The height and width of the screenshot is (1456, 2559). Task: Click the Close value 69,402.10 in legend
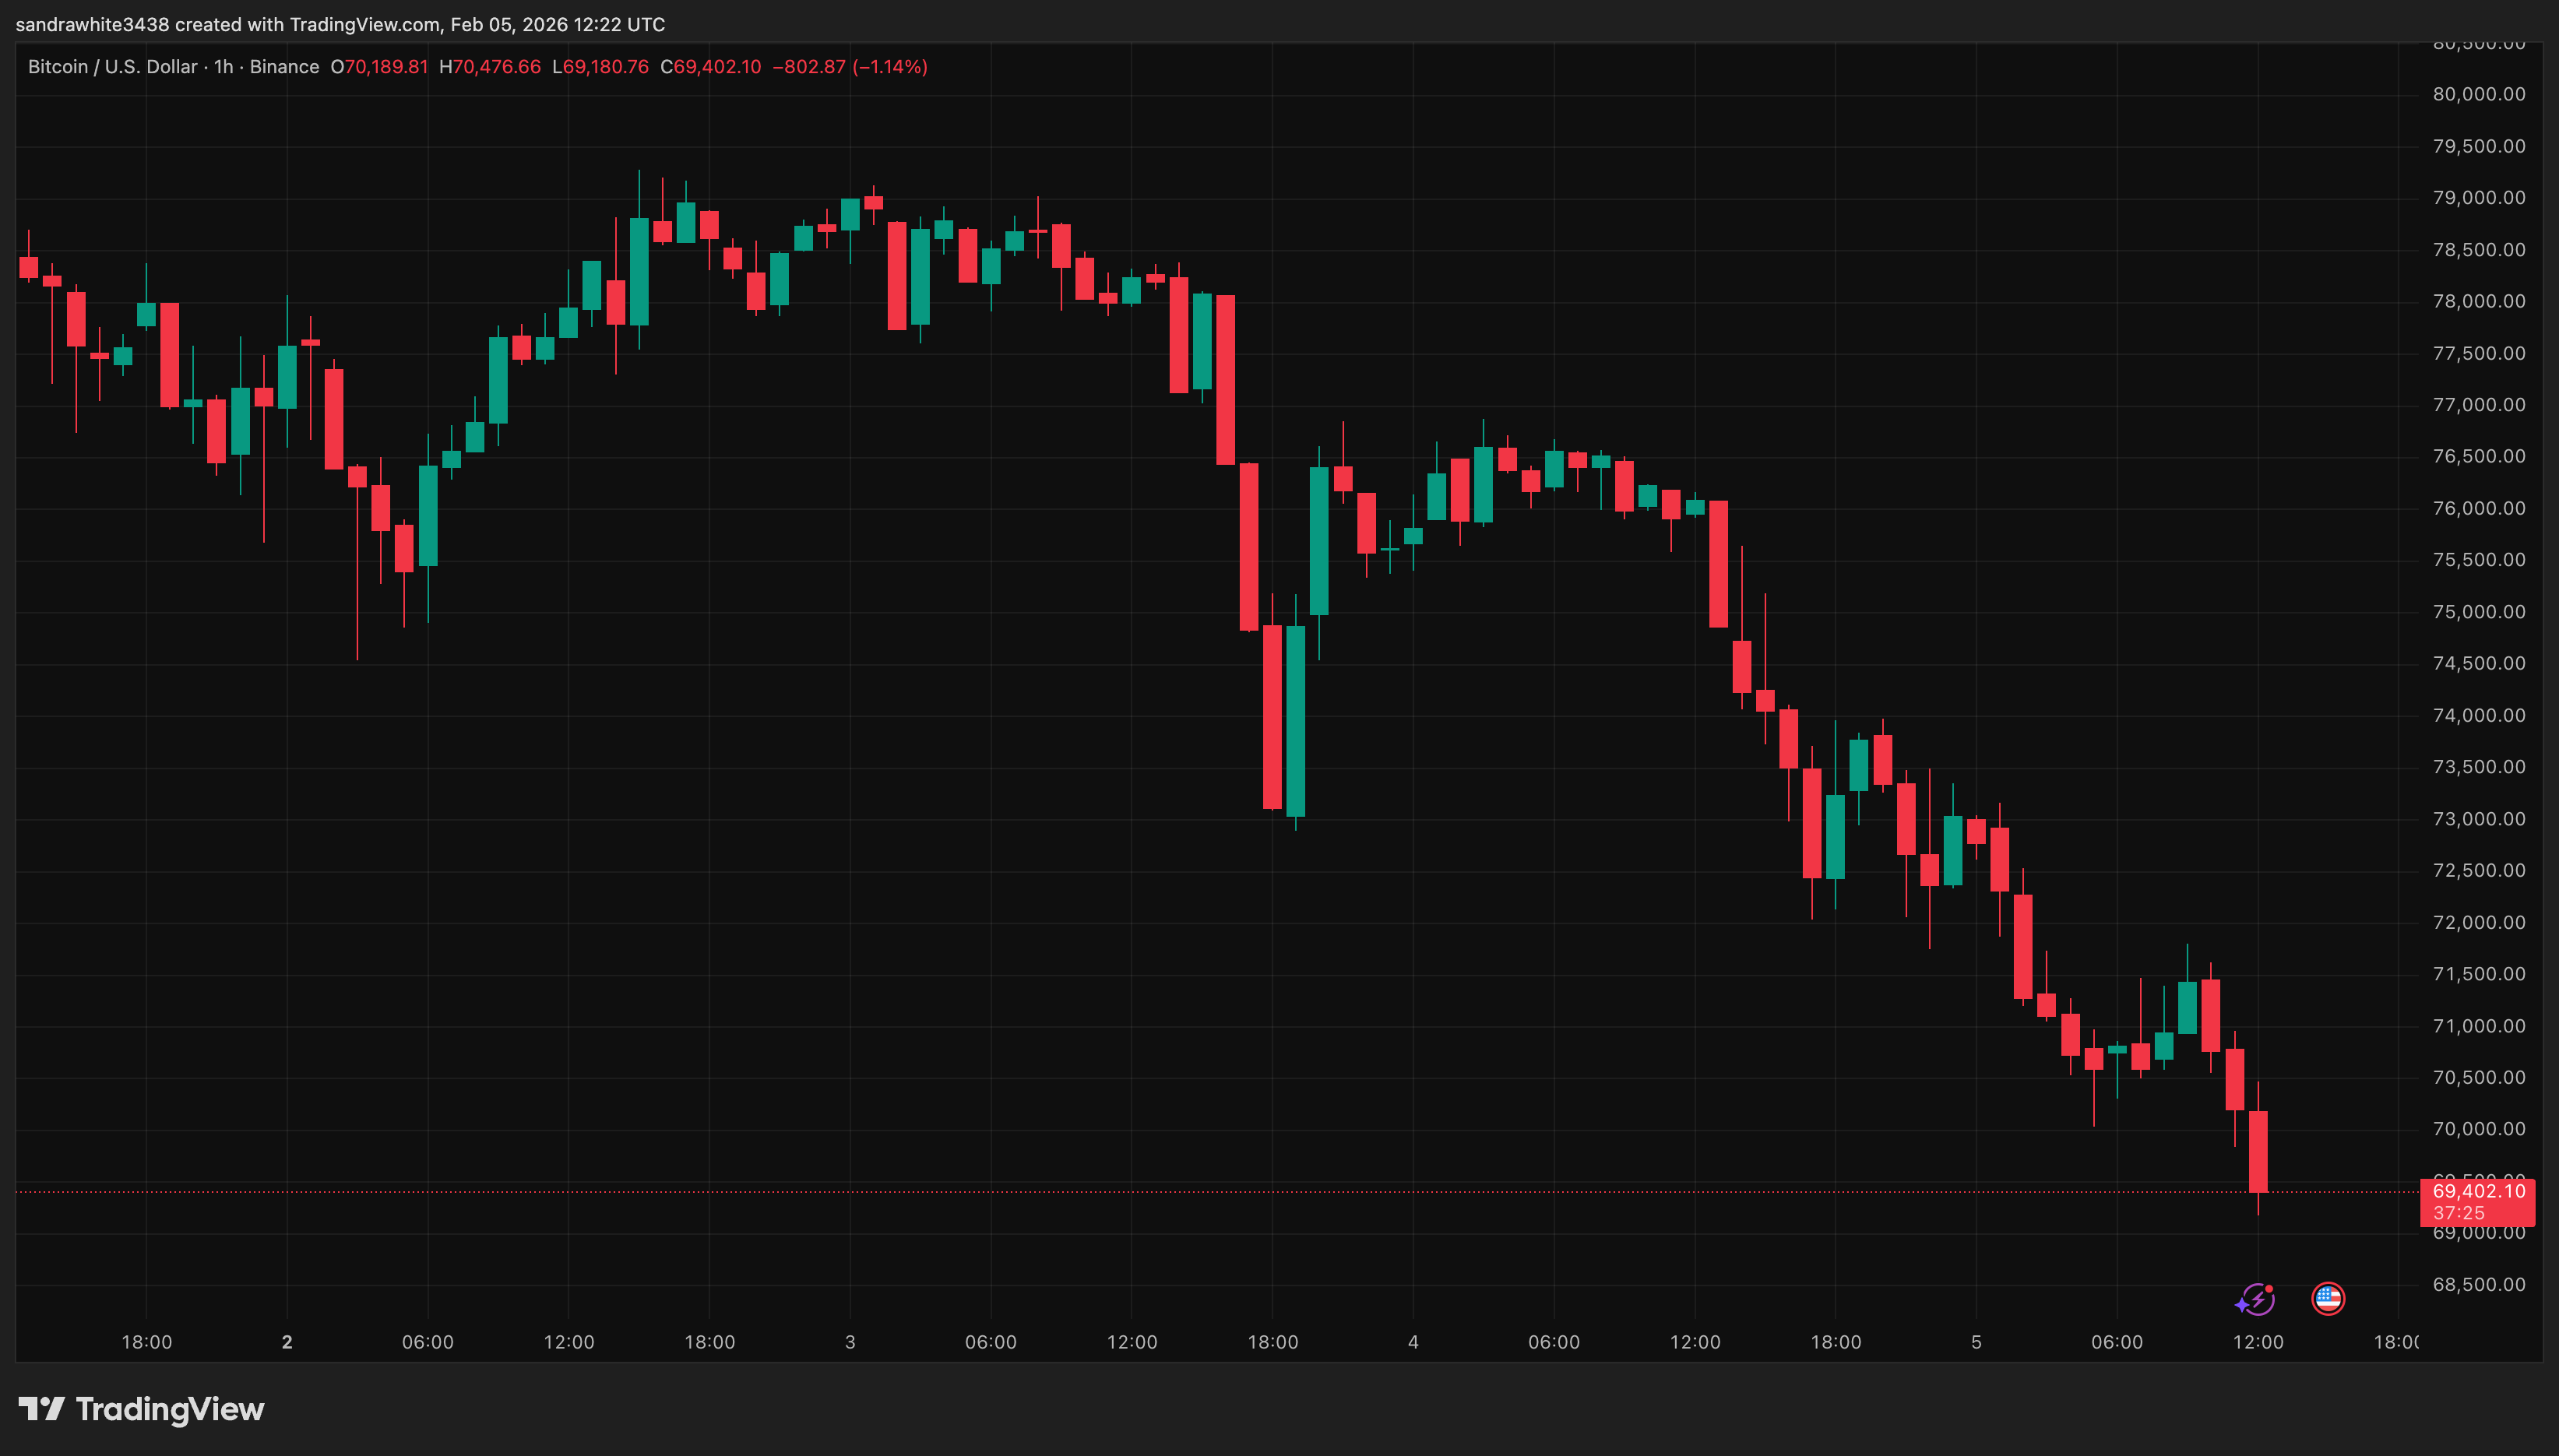tap(717, 67)
